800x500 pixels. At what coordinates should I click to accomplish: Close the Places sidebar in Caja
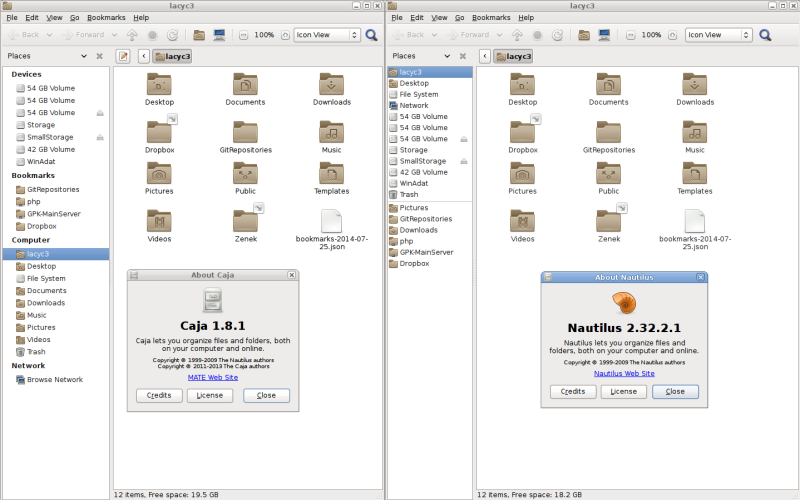pyautogui.click(x=99, y=56)
